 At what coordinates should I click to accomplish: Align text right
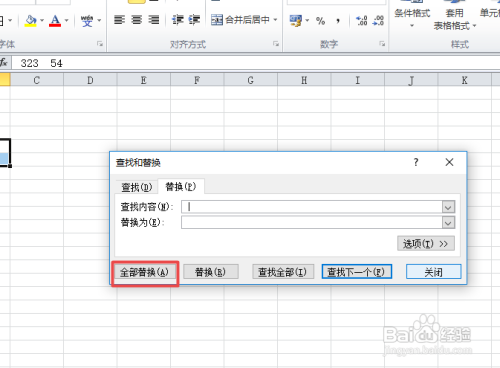click(154, 20)
